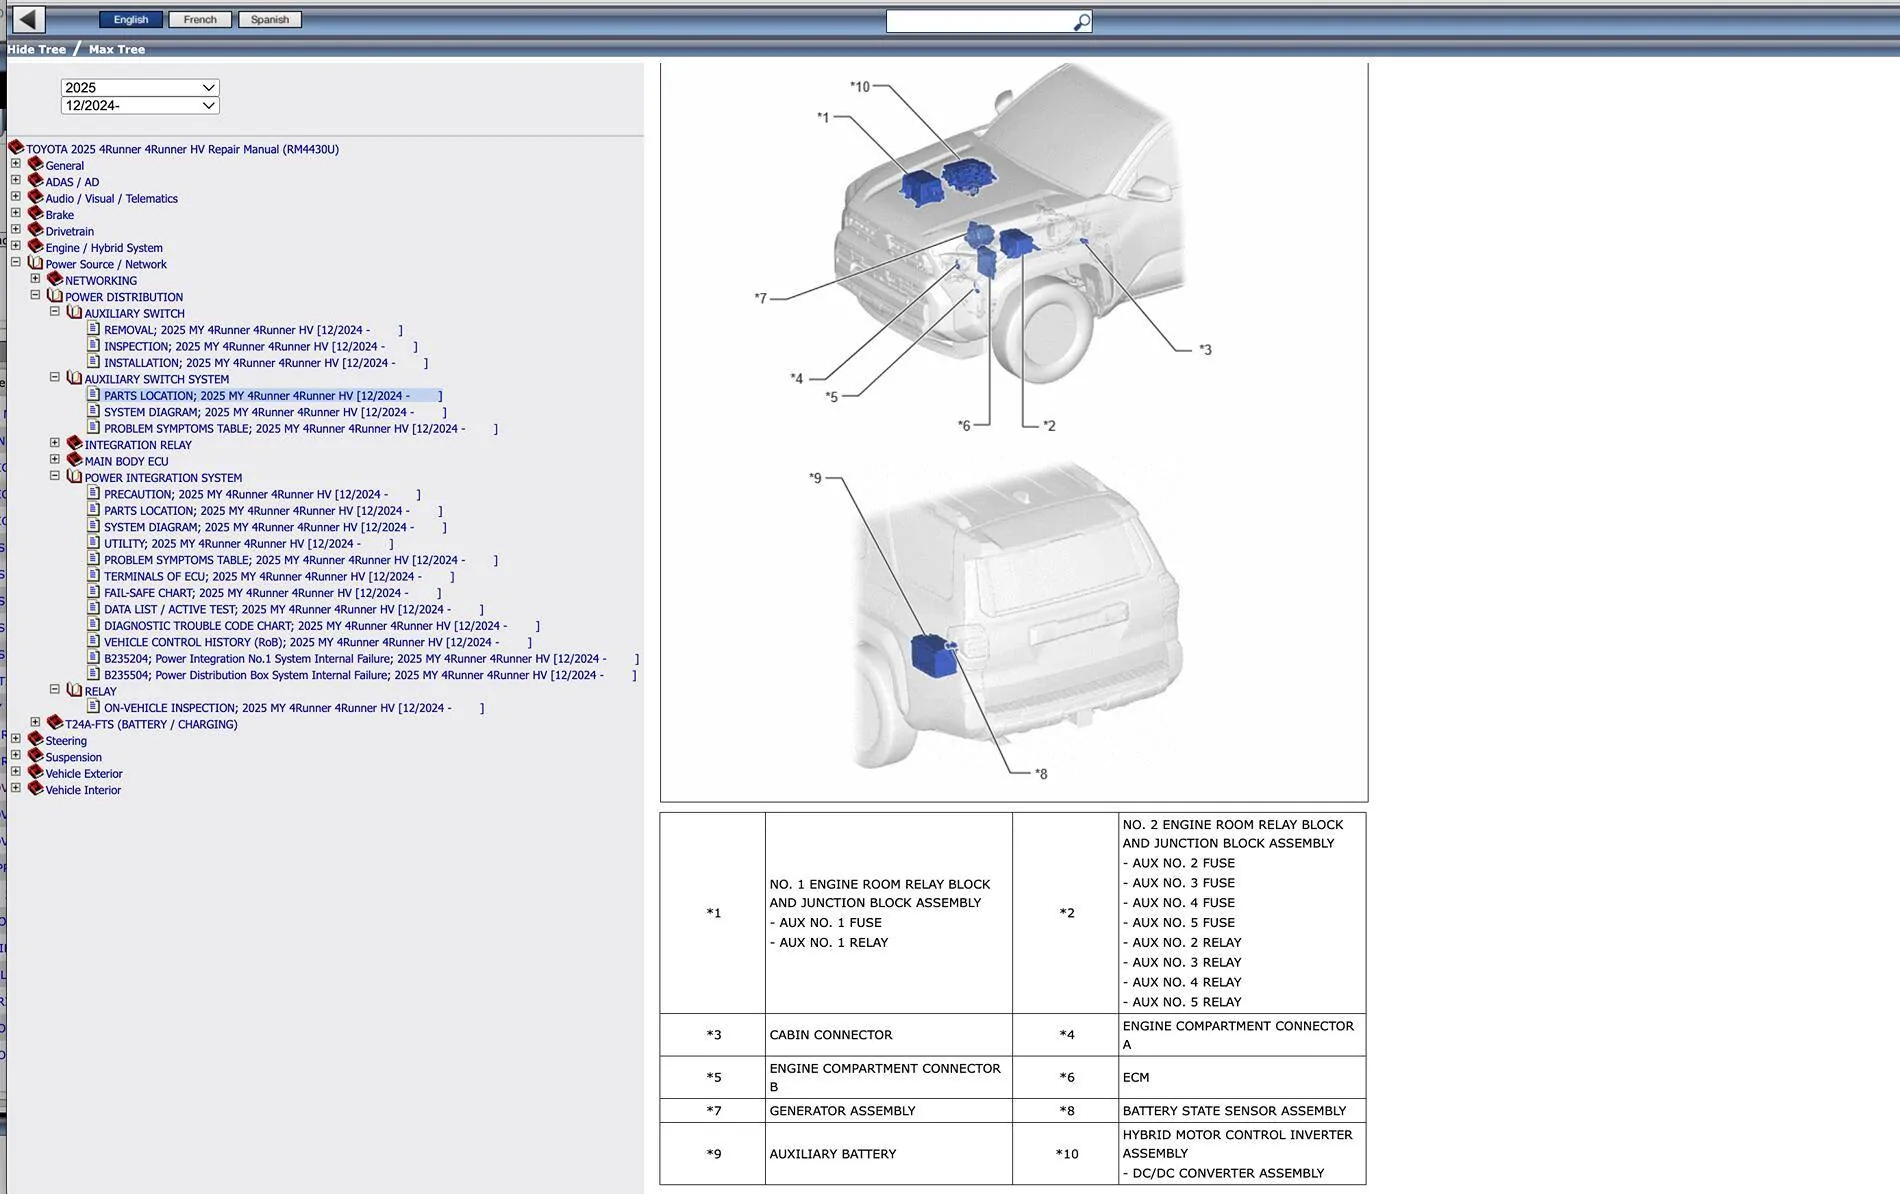
Task: Click the search magnifier icon
Action: click(1081, 22)
